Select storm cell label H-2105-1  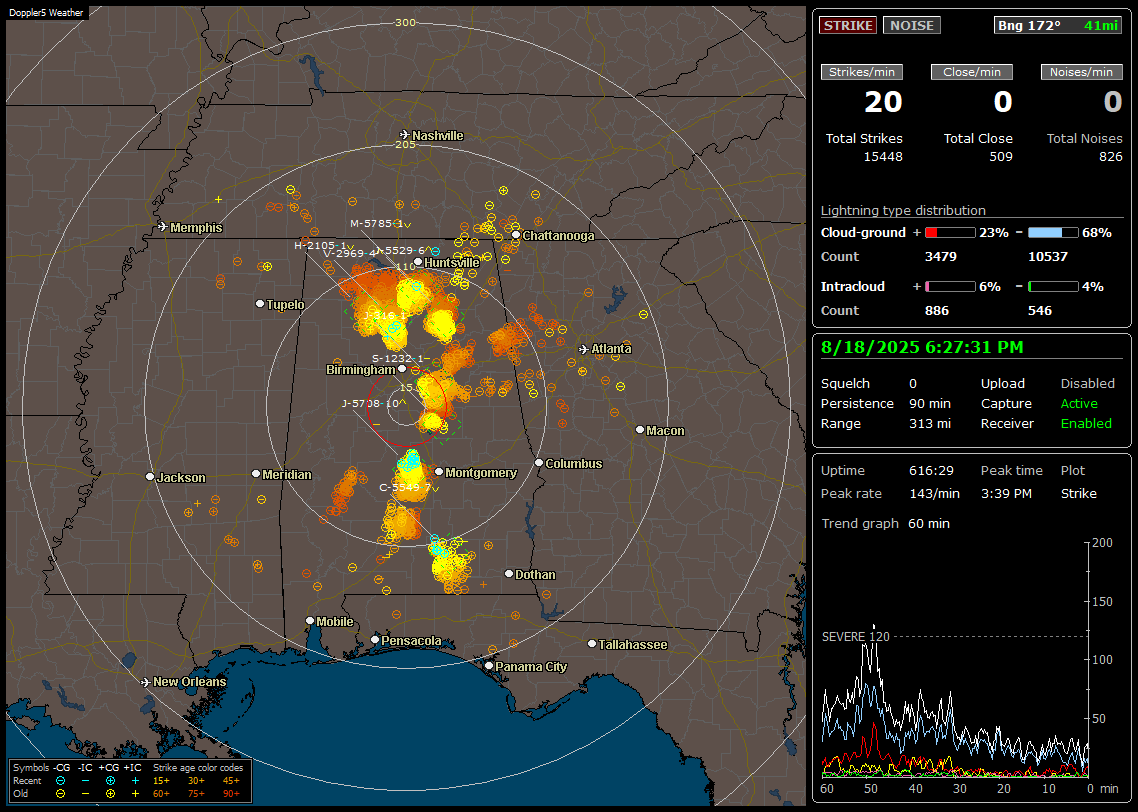(320, 245)
